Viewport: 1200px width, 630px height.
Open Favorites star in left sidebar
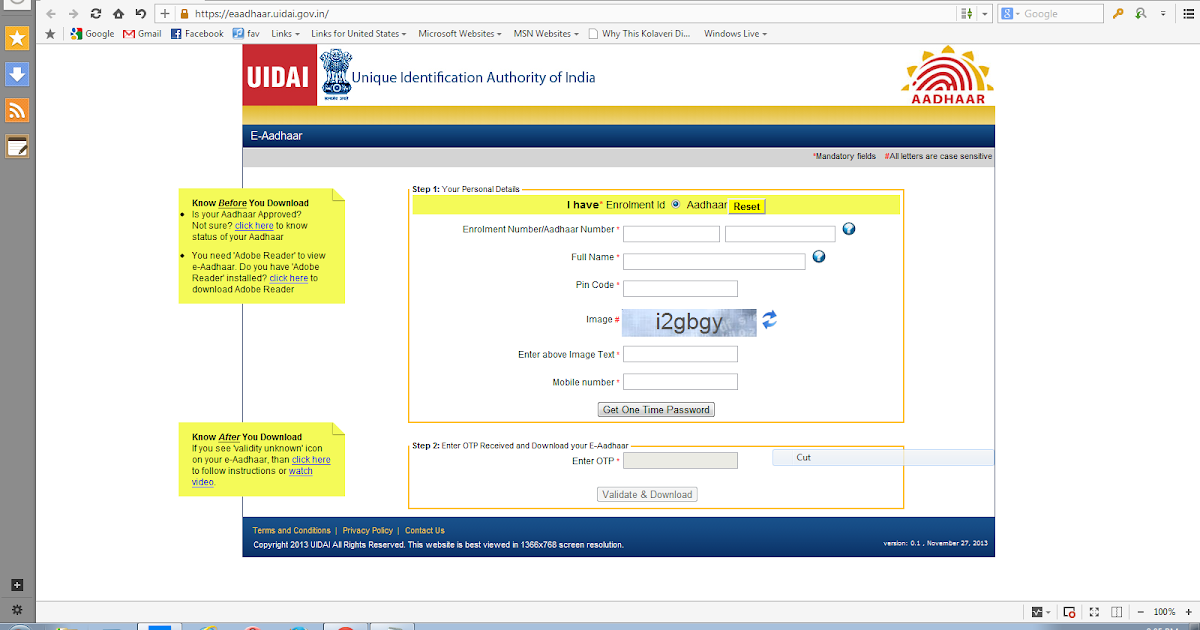click(x=17, y=38)
